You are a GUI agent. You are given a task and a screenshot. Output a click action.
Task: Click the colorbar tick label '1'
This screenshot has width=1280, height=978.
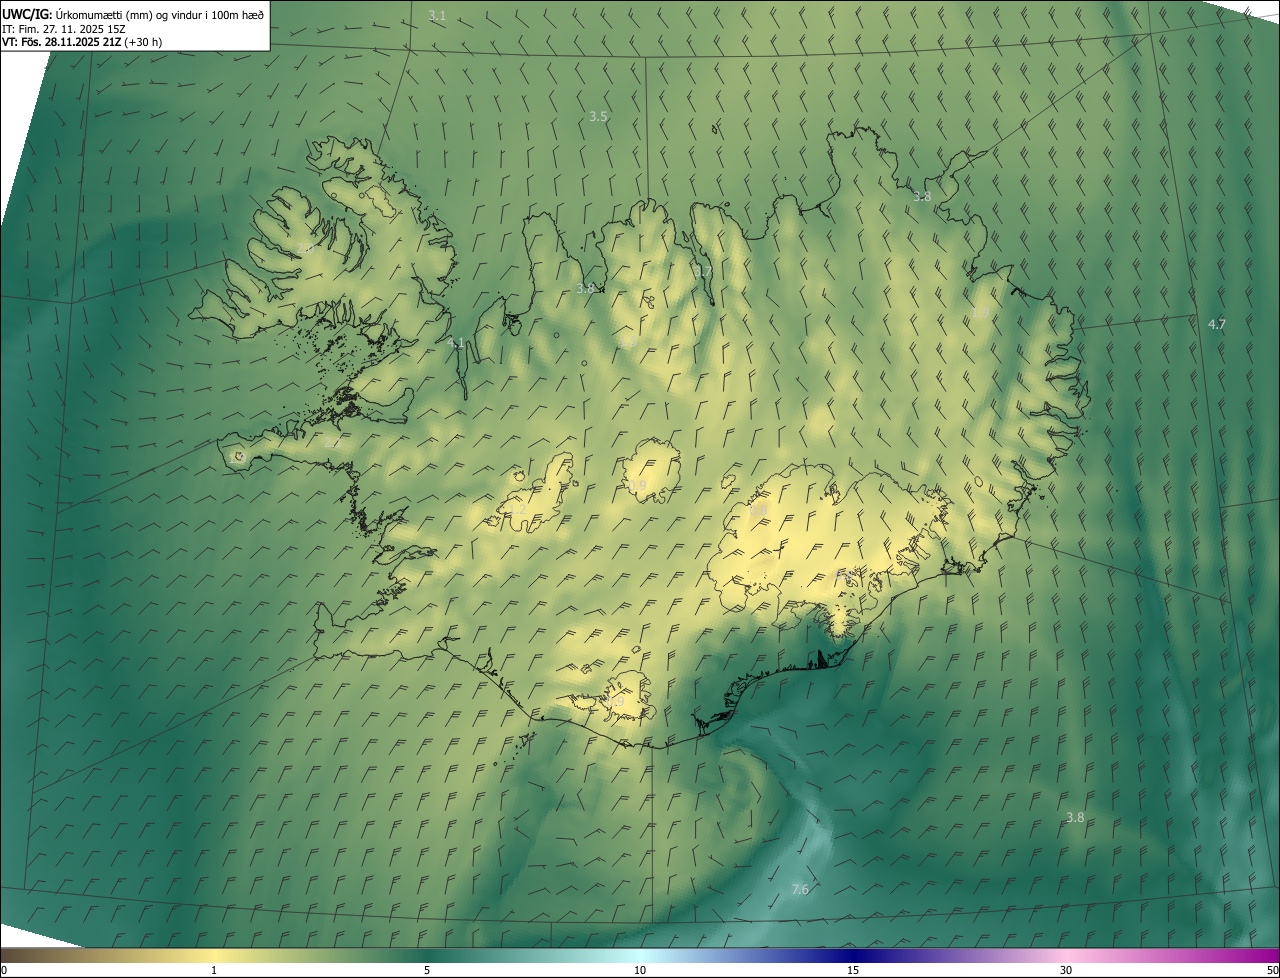click(x=214, y=970)
